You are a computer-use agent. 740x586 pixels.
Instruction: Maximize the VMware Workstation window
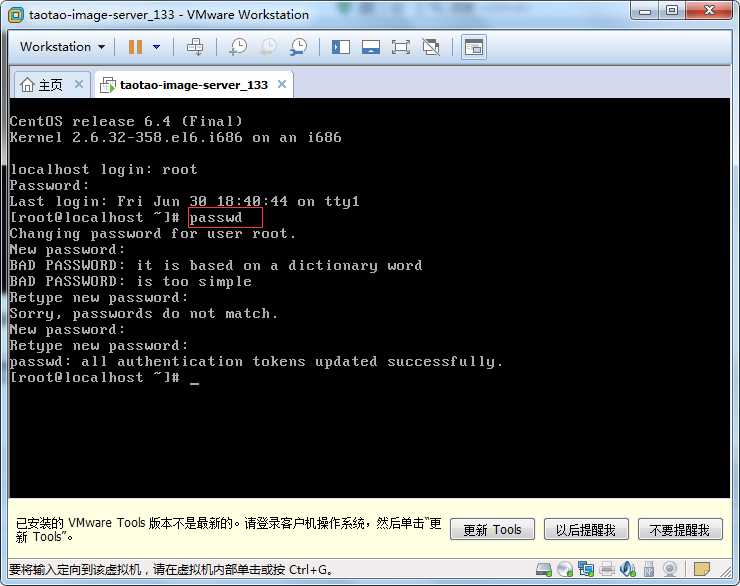tap(672, 10)
